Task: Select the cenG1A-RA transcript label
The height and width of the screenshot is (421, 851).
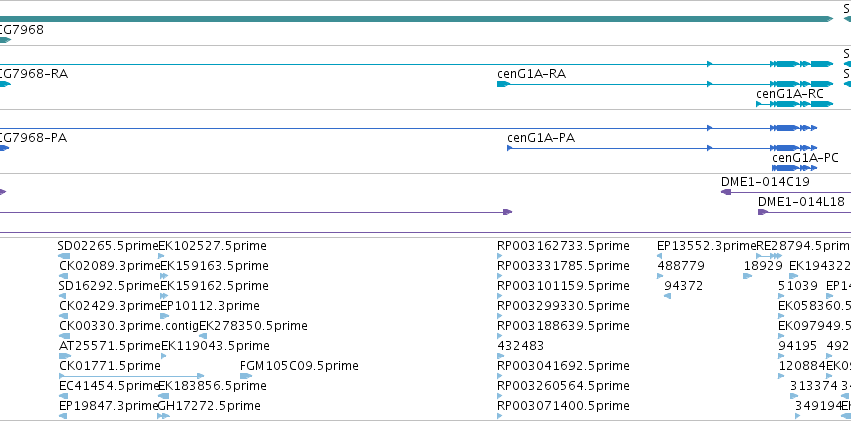Action: click(531, 74)
